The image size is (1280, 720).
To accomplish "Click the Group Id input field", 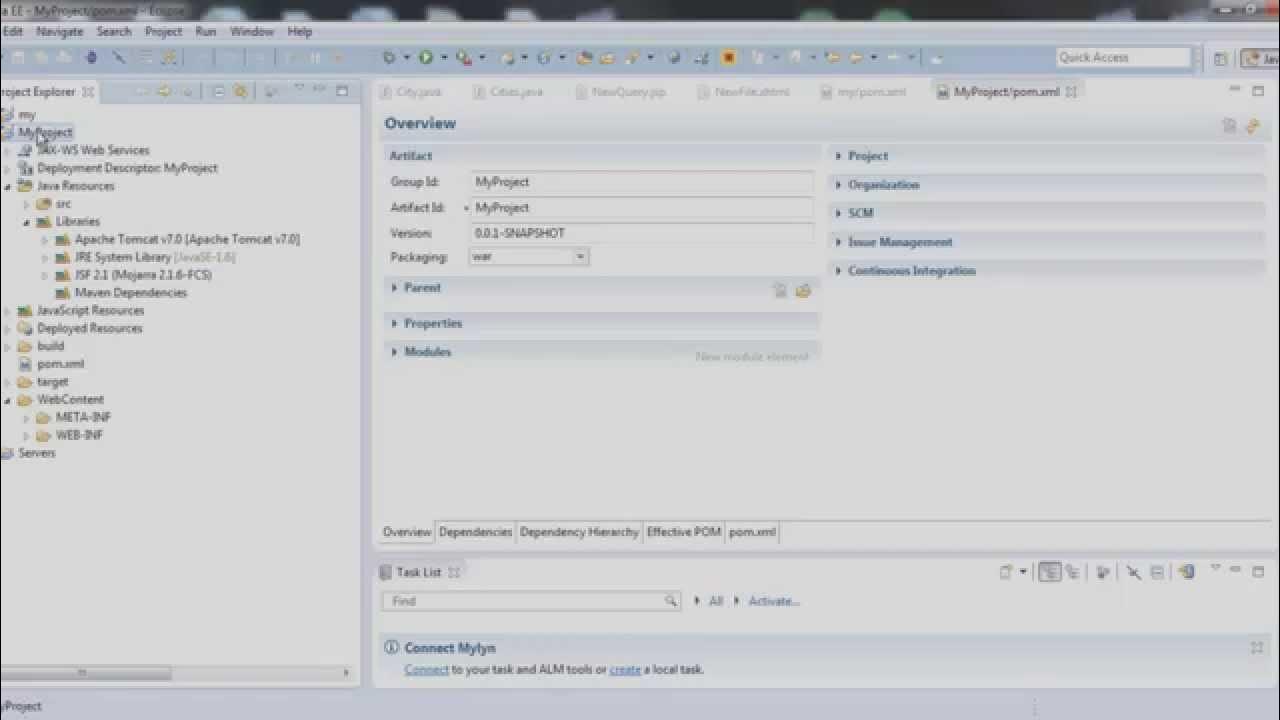I will coord(642,182).
